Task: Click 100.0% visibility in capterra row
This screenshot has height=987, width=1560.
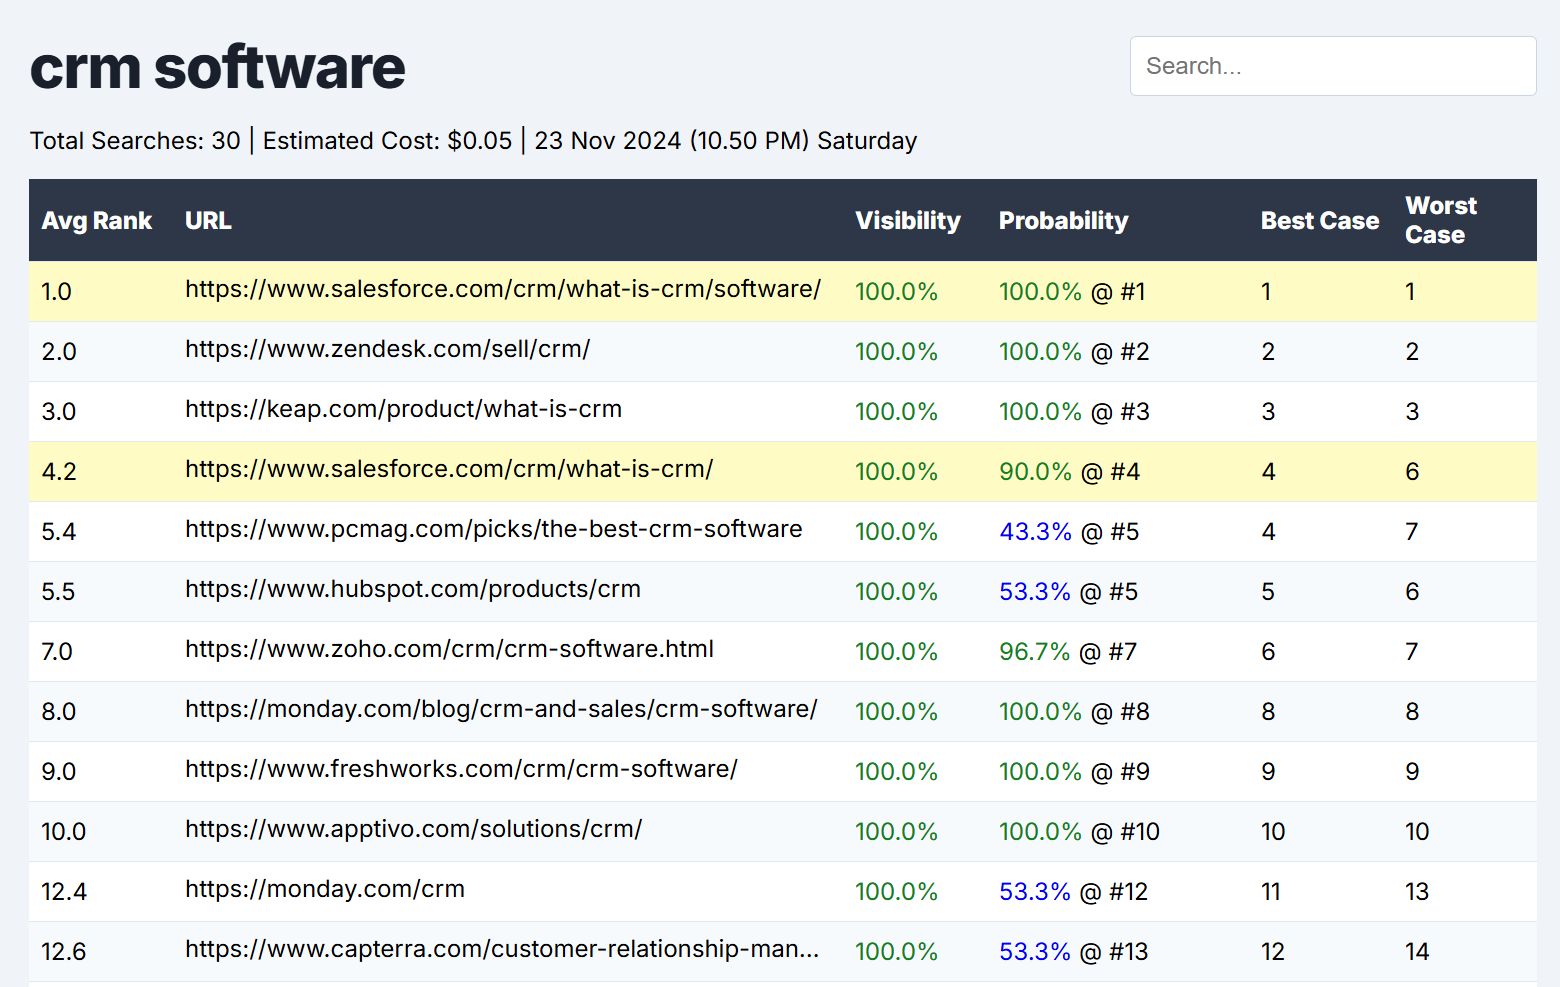Action: (x=896, y=952)
